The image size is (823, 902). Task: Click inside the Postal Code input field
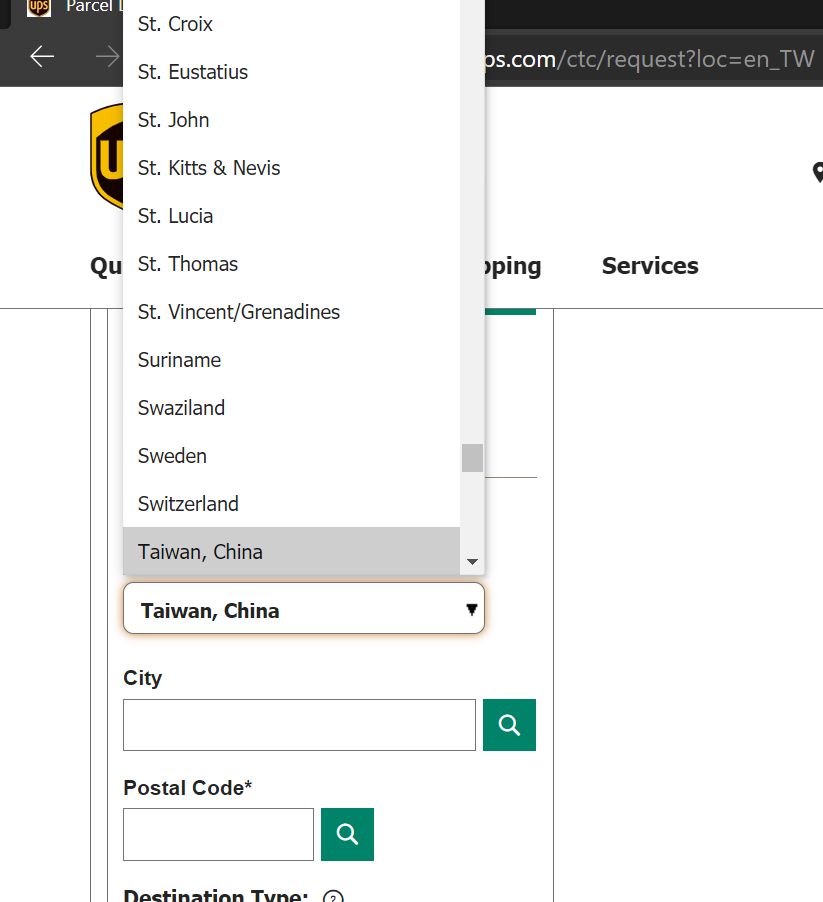(x=218, y=833)
